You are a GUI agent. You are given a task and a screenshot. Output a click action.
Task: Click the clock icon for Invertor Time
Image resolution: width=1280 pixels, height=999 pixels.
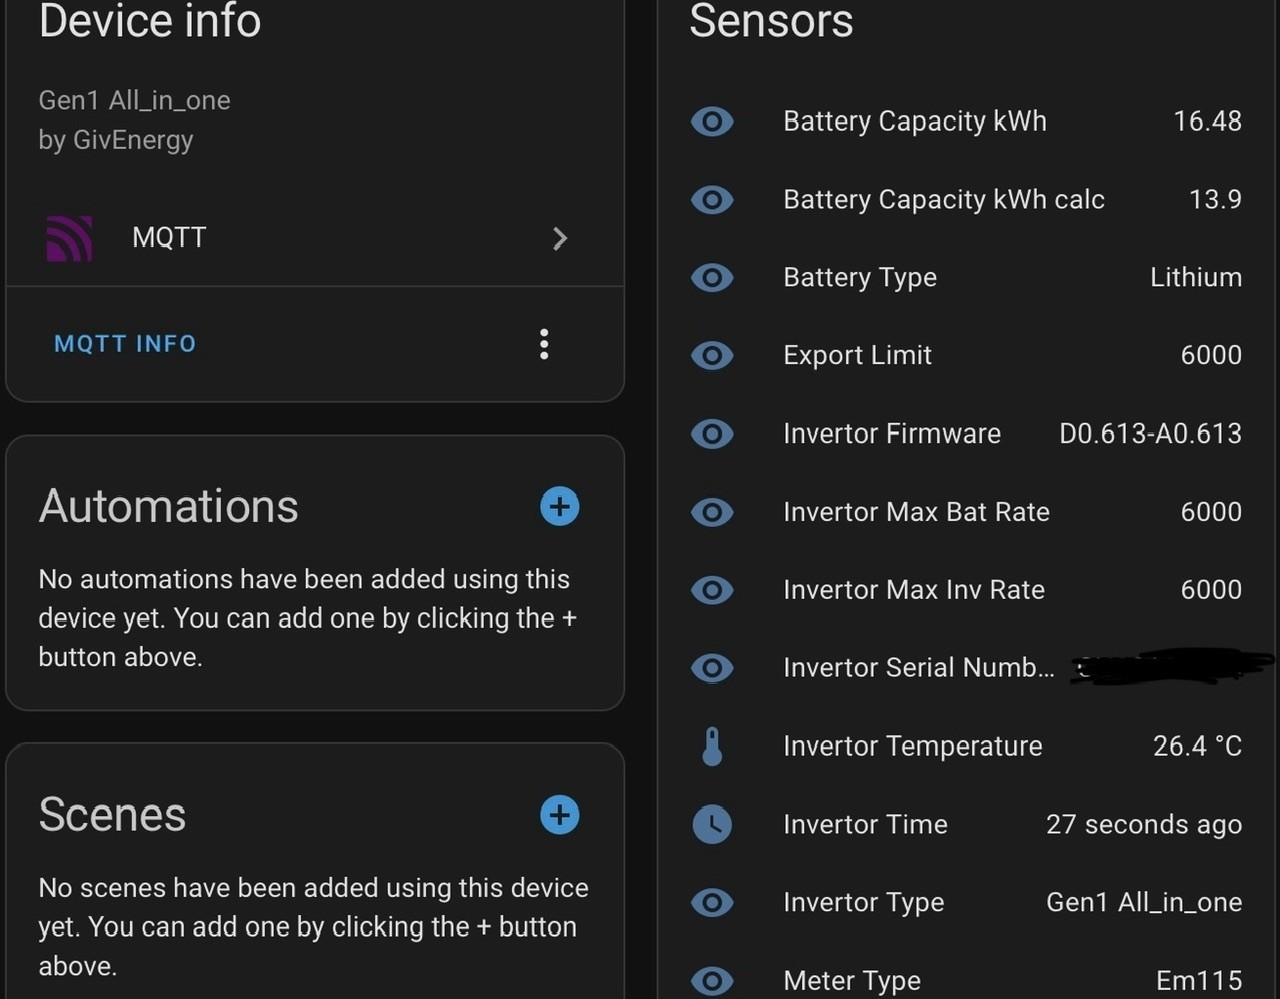(x=712, y=824)
